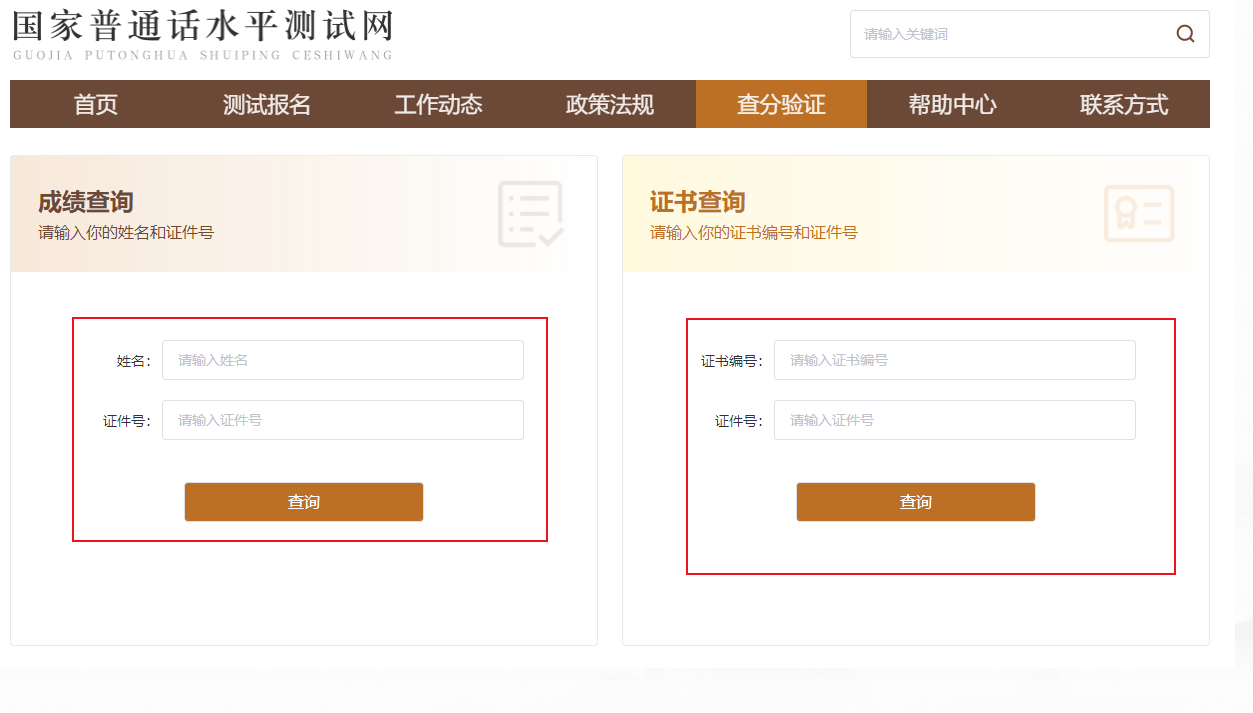The image size is (1253, 713).
Task: Focus the 请输入关键词 search box
Action: click(1010, 34)
